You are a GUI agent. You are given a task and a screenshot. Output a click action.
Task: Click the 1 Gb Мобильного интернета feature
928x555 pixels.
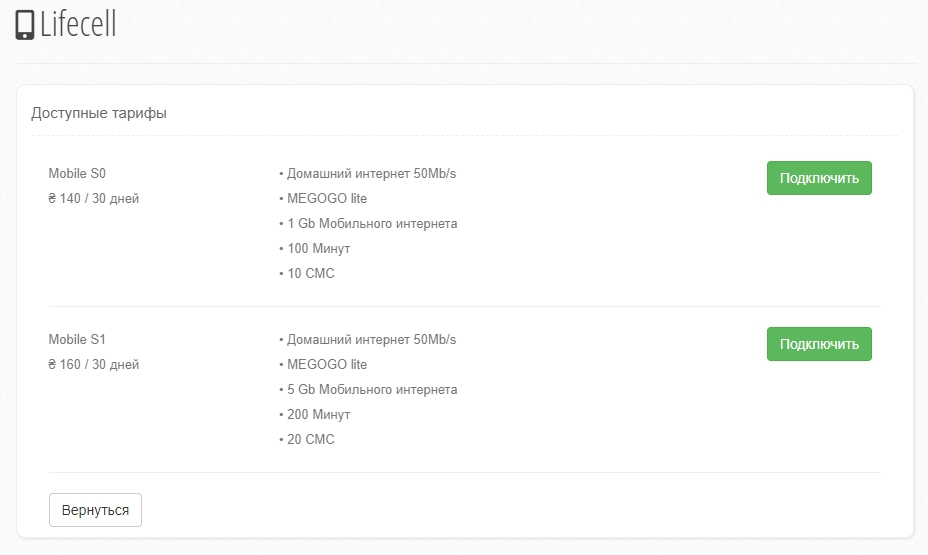click(369, 223)
